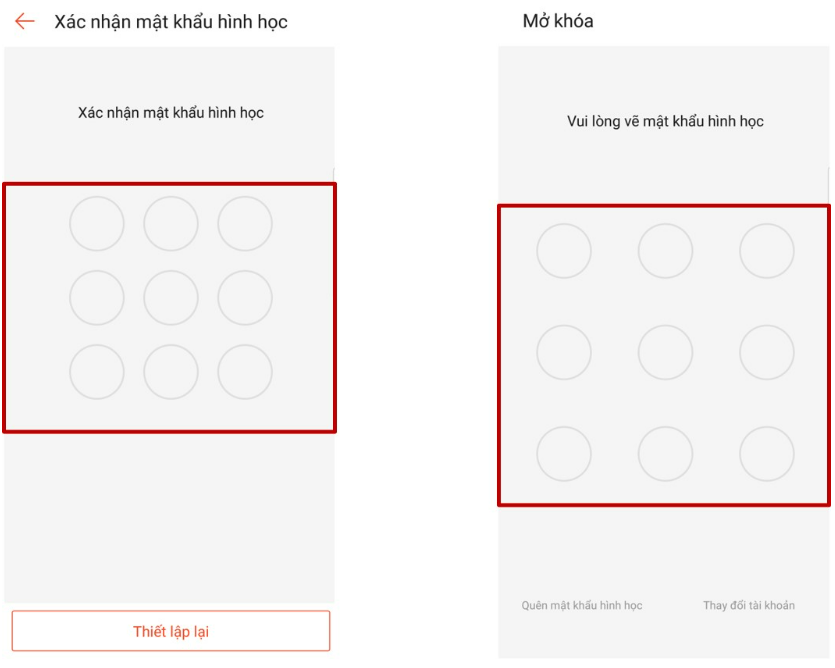Select center pattern dot on Mở khóa screen
835x668 pixels.
tap(666, 352)
